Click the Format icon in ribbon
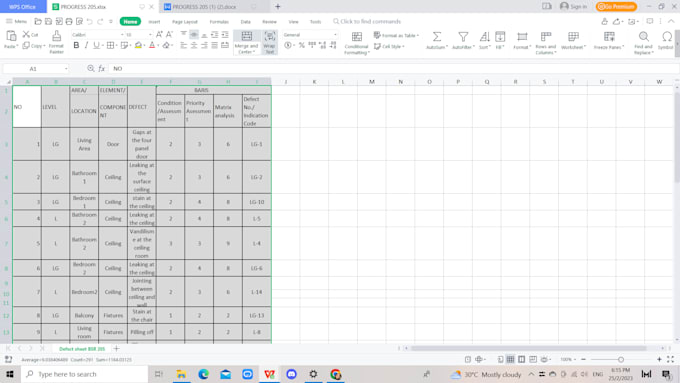Viewport: 680px width, 383px height. pyautogui.click(x=522, y=37)
